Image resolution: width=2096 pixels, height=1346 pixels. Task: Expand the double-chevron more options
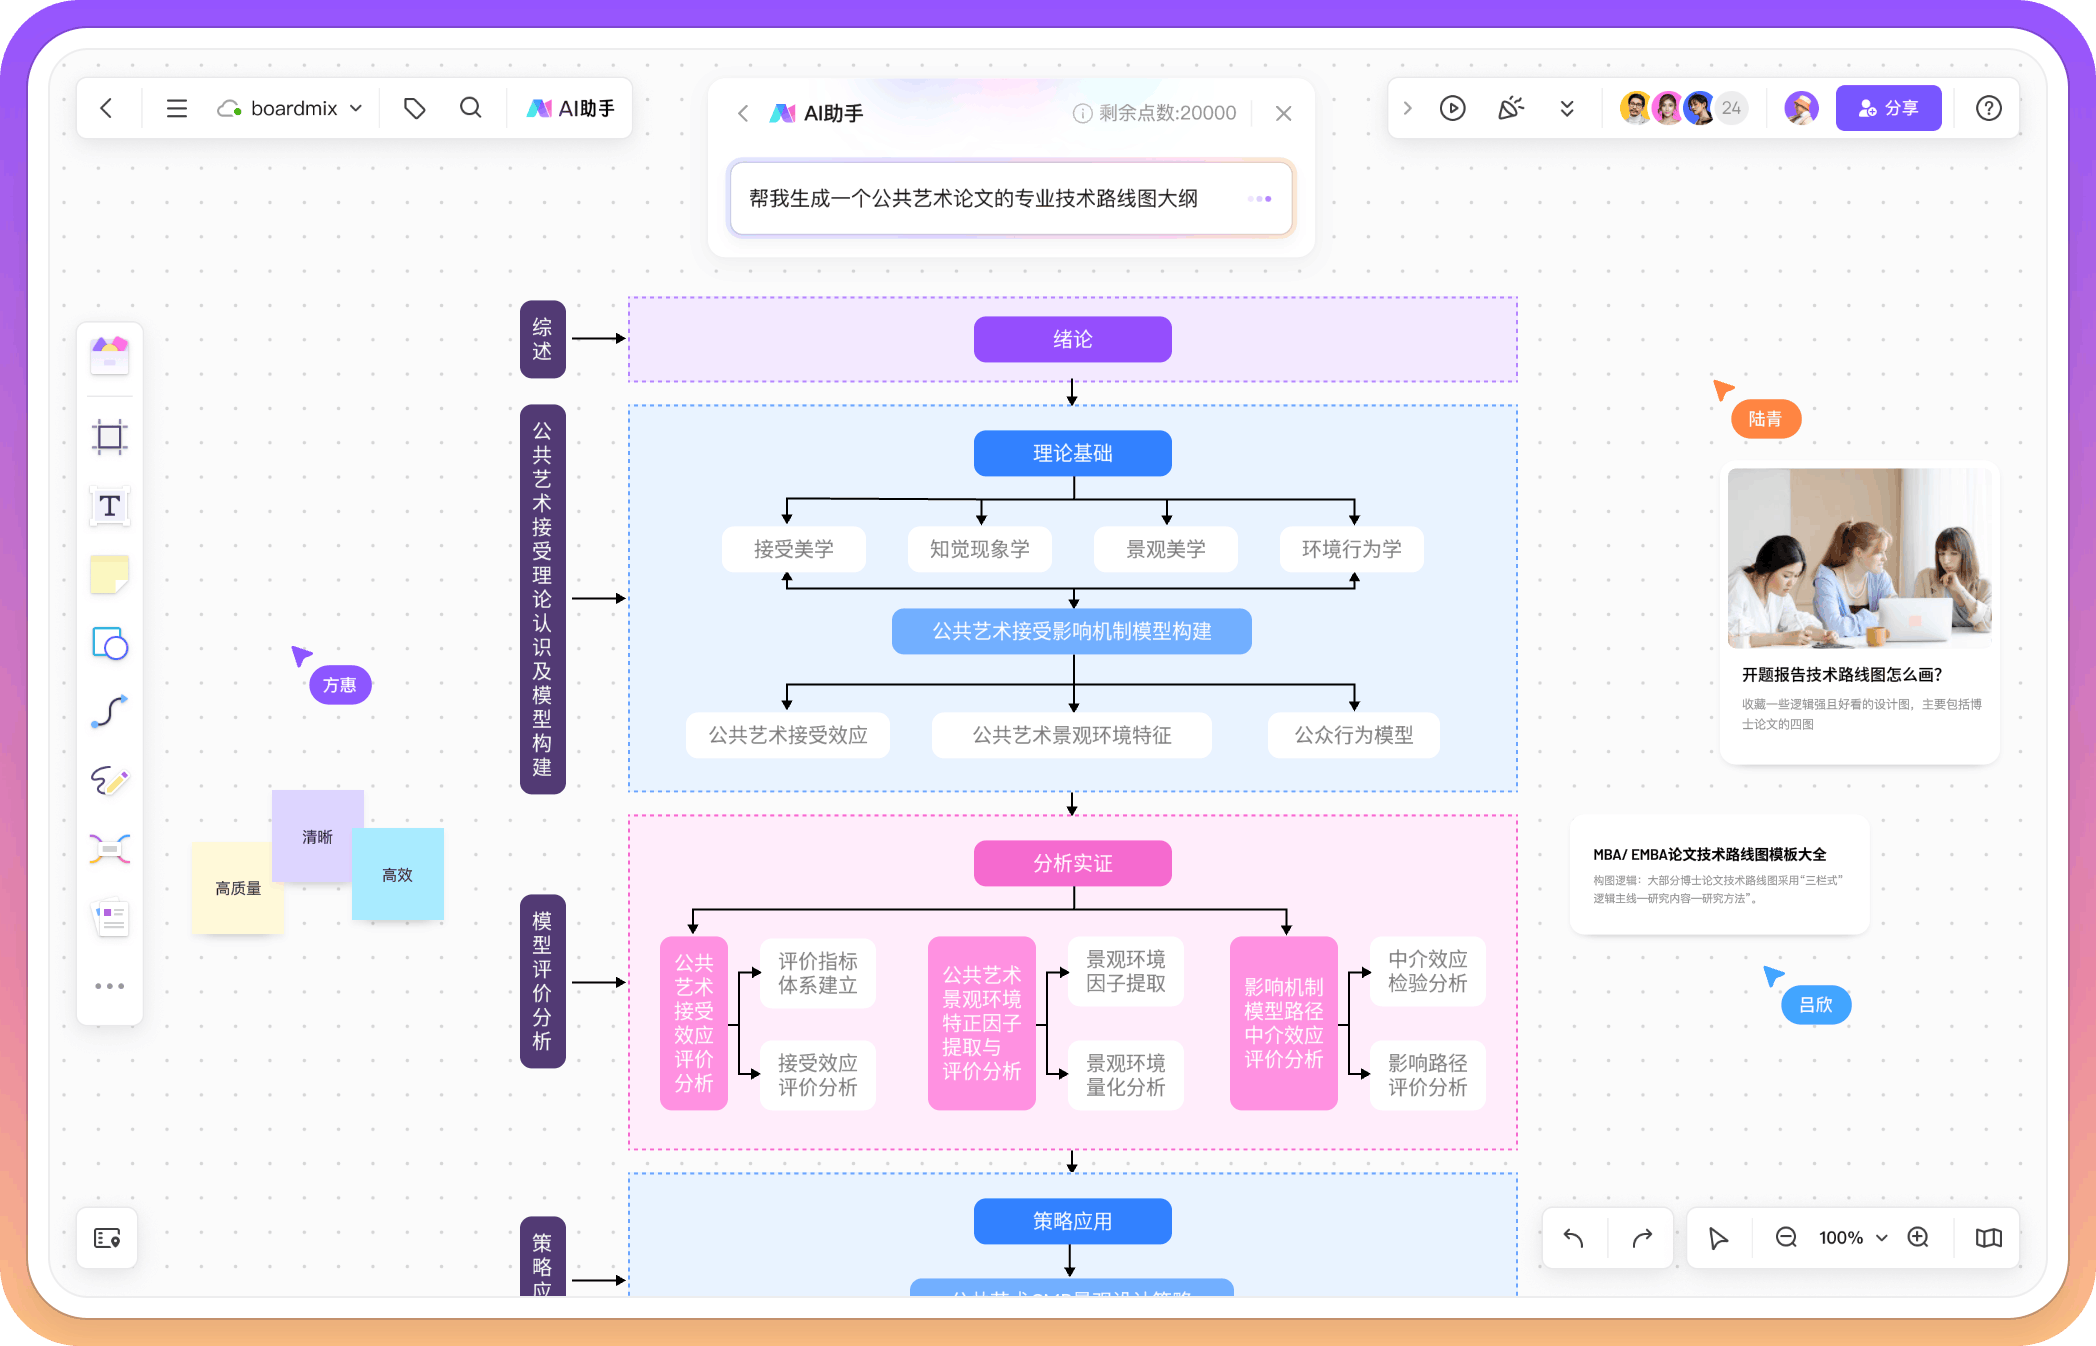[1567, 108]
